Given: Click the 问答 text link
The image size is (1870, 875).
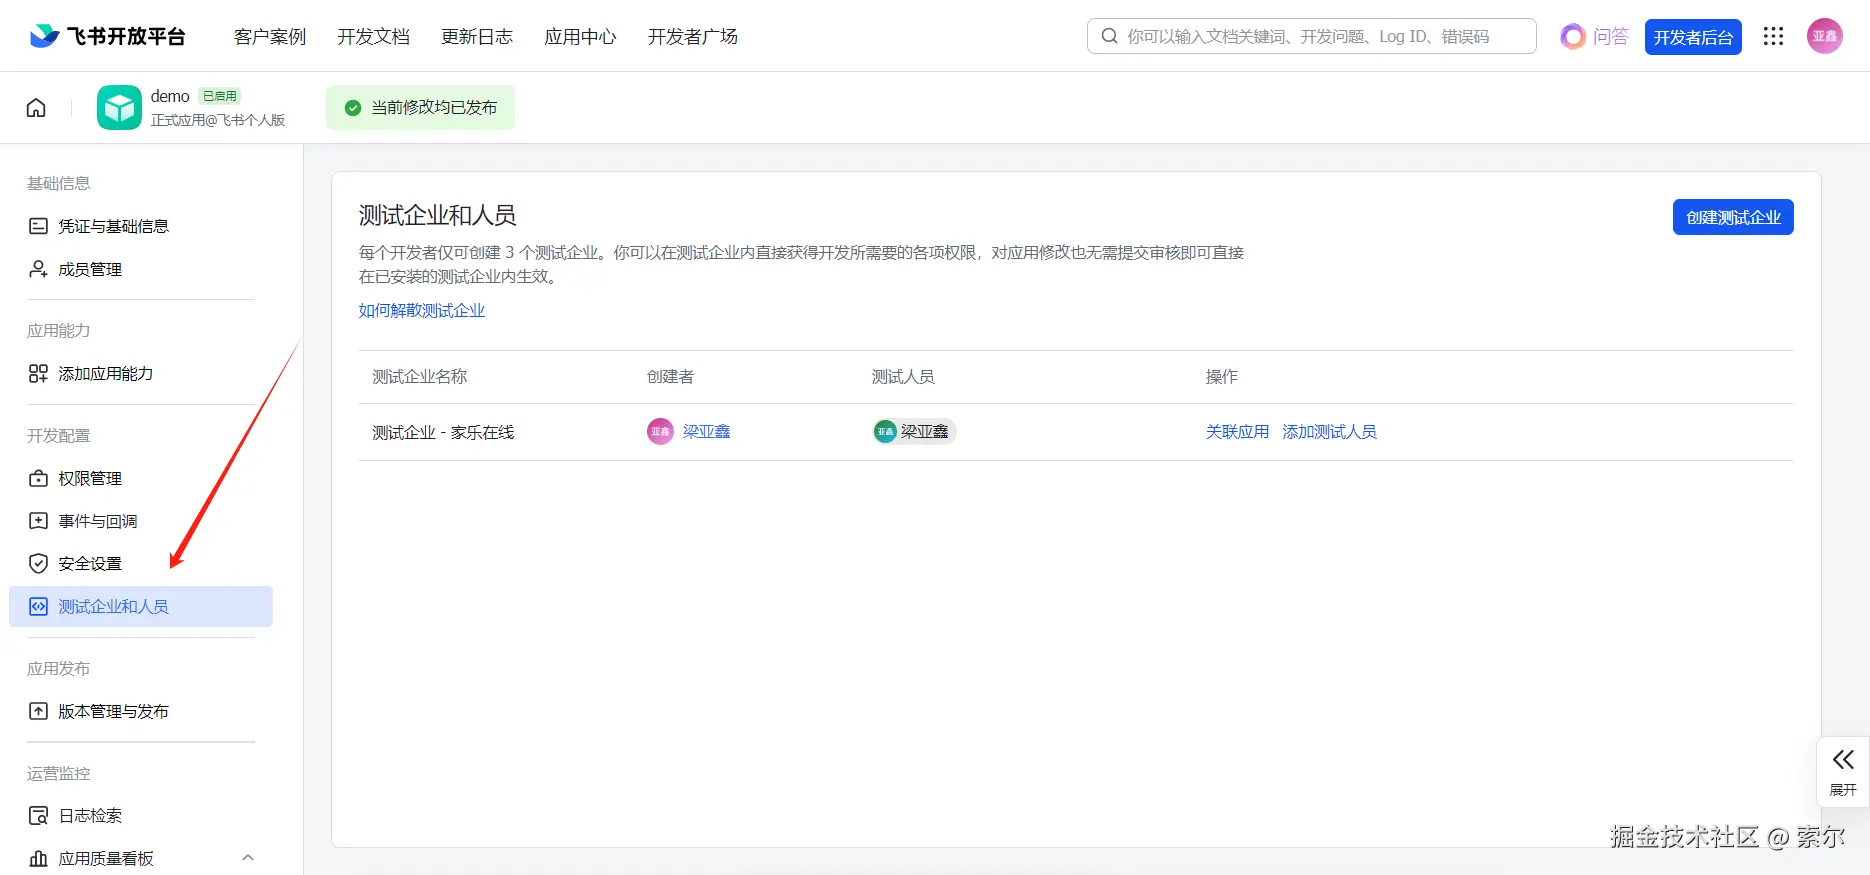Looking at the screenshot, I should point(1610,37).
